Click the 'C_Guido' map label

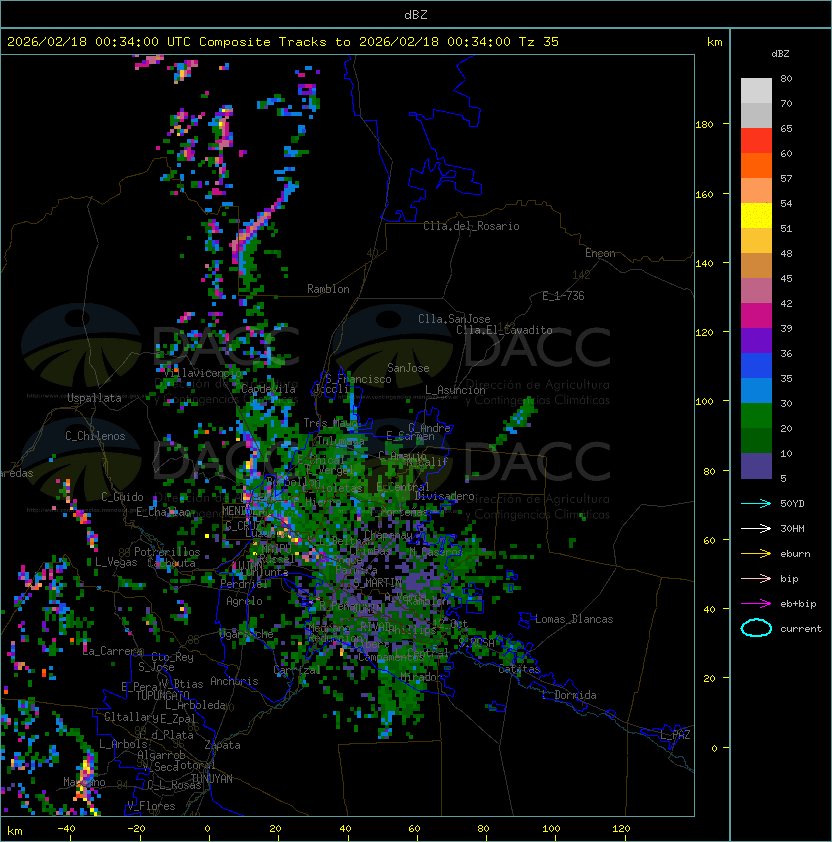(122, 497)
